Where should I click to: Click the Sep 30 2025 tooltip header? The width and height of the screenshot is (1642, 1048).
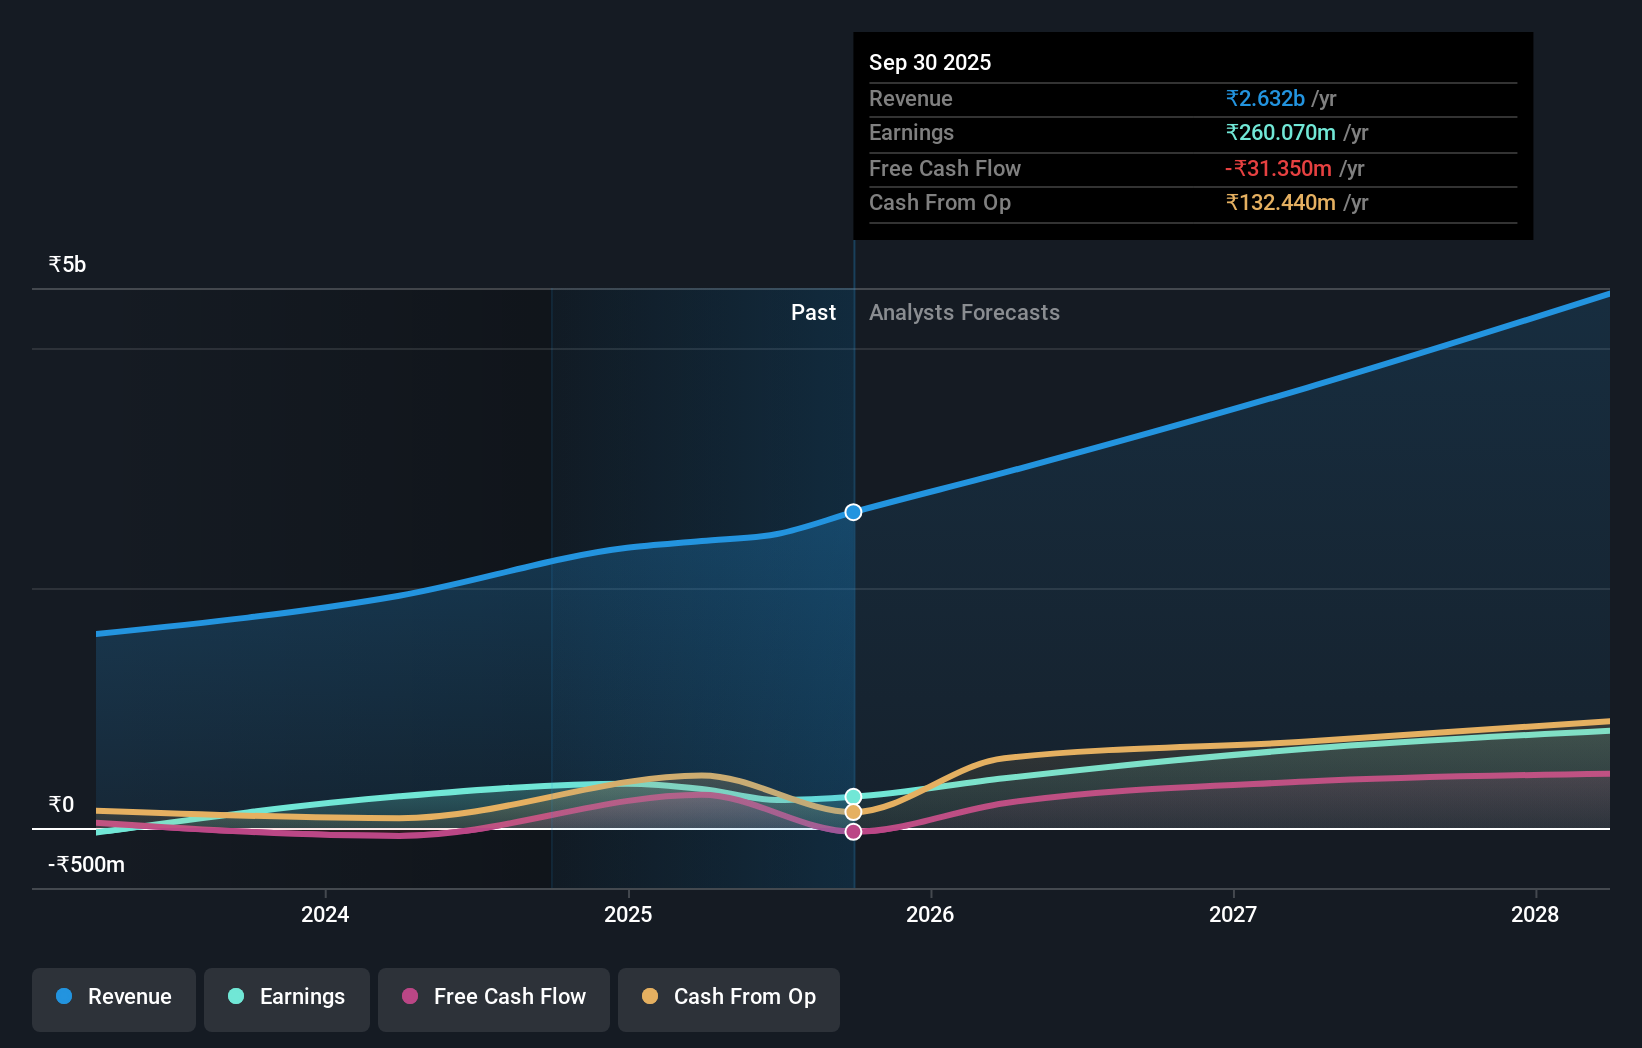[x=930, y=61]
